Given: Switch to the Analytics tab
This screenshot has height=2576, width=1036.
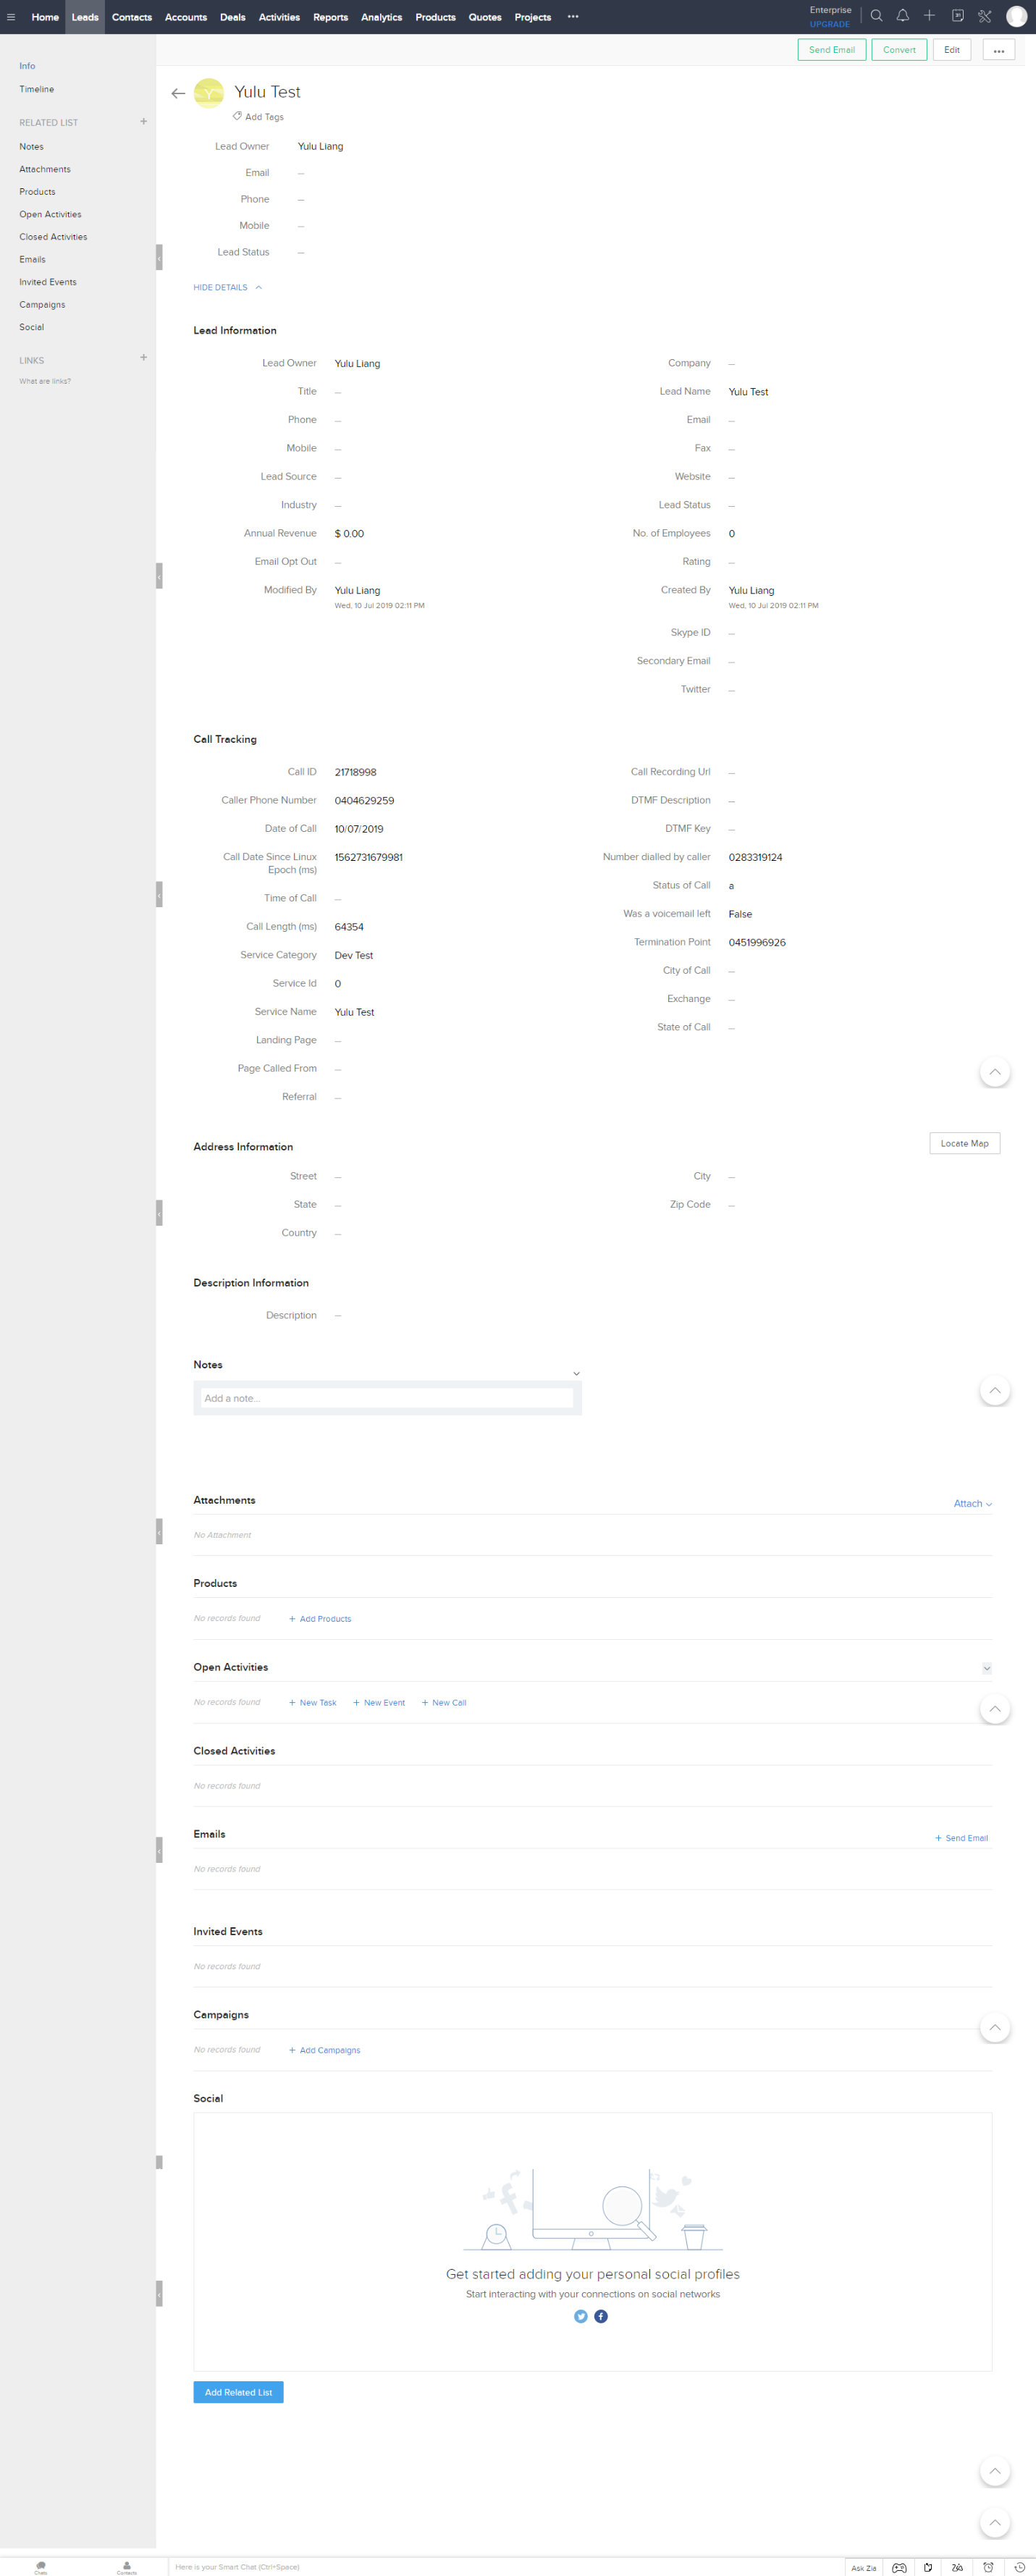Looking at the screenshot, I should point(381,17).
